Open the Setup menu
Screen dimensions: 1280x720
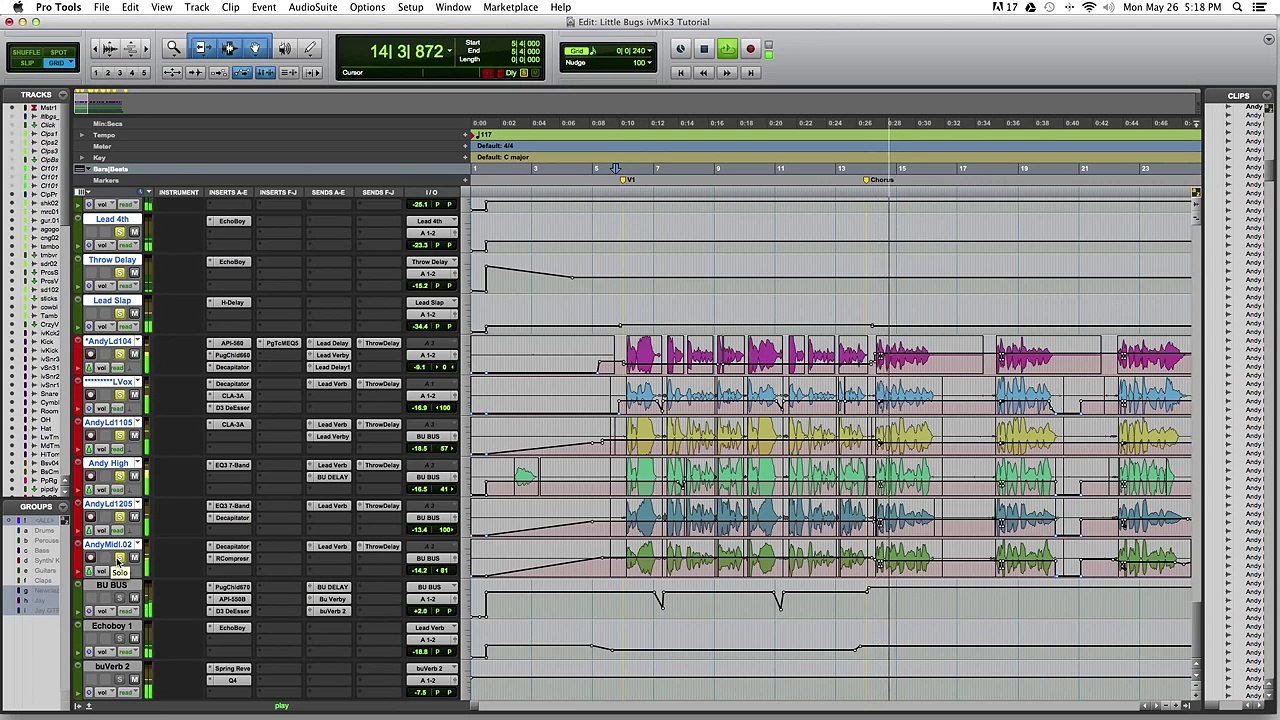coord(410,7)
